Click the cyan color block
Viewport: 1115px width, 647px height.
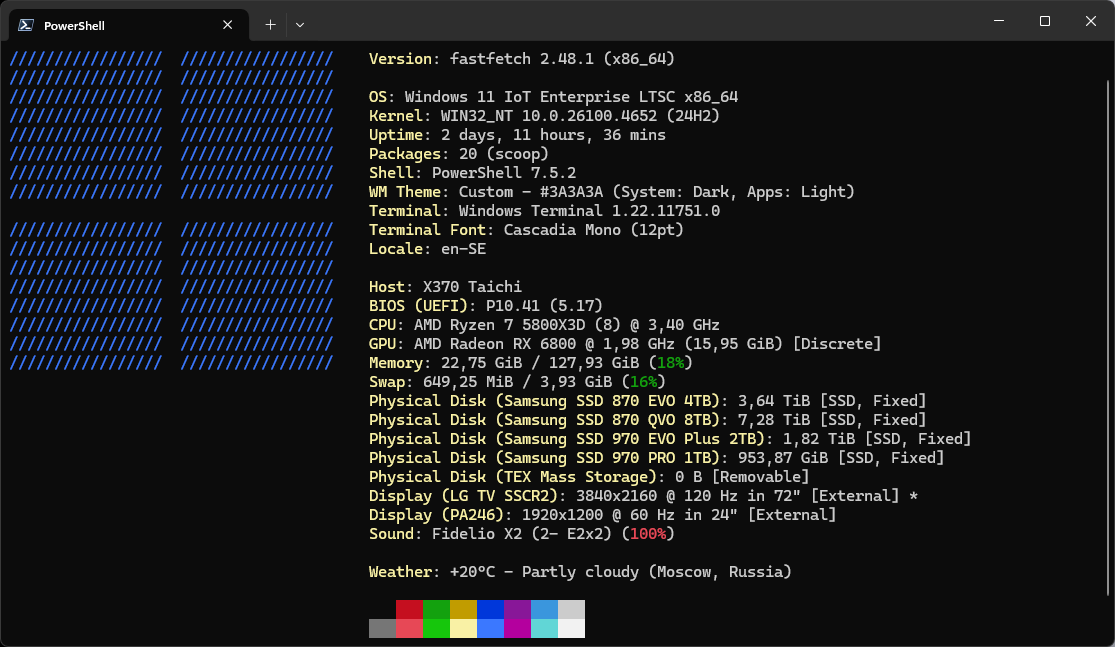click(545, 629)
